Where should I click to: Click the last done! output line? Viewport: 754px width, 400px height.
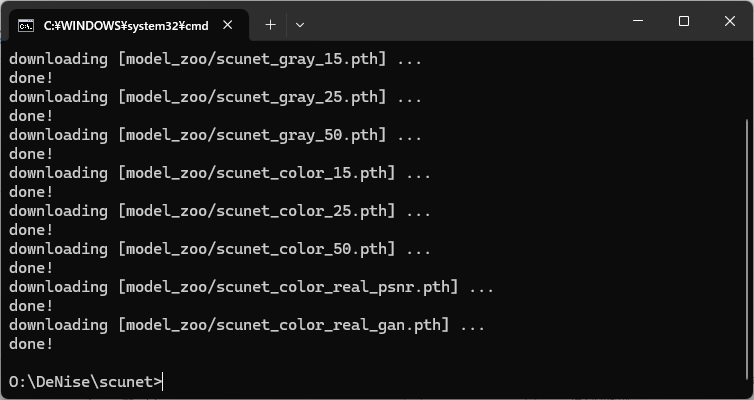click(31, 344)
